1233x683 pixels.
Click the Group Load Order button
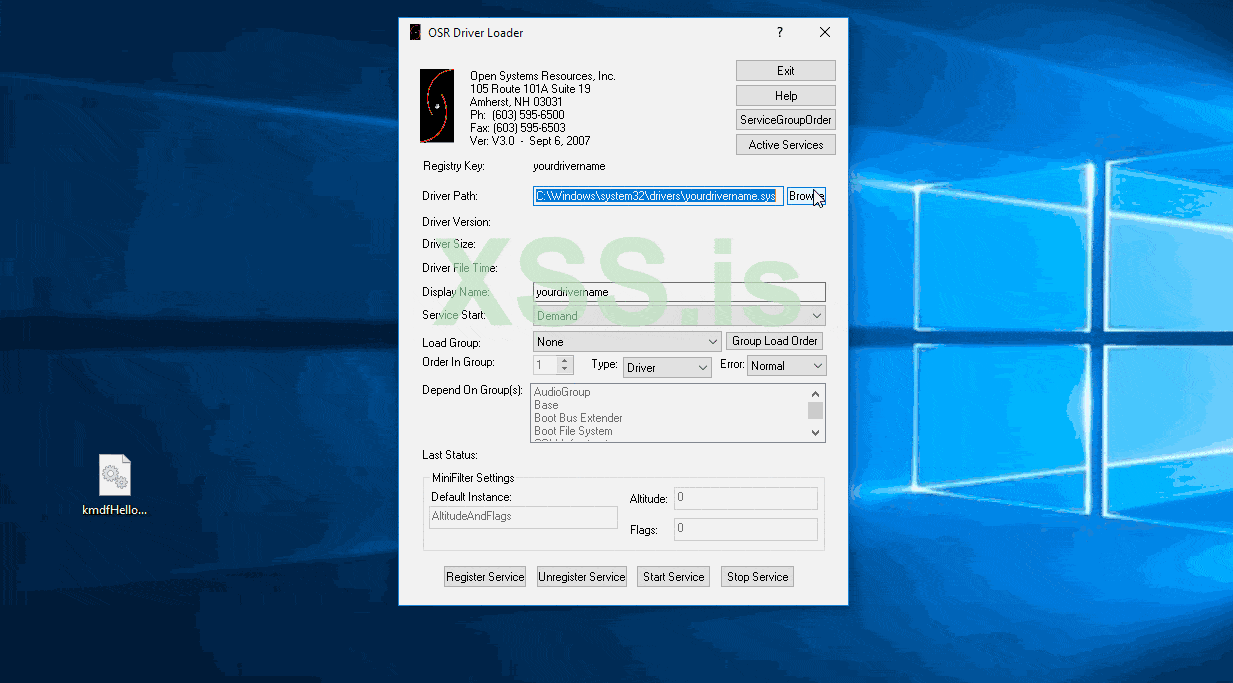point(775,341)
